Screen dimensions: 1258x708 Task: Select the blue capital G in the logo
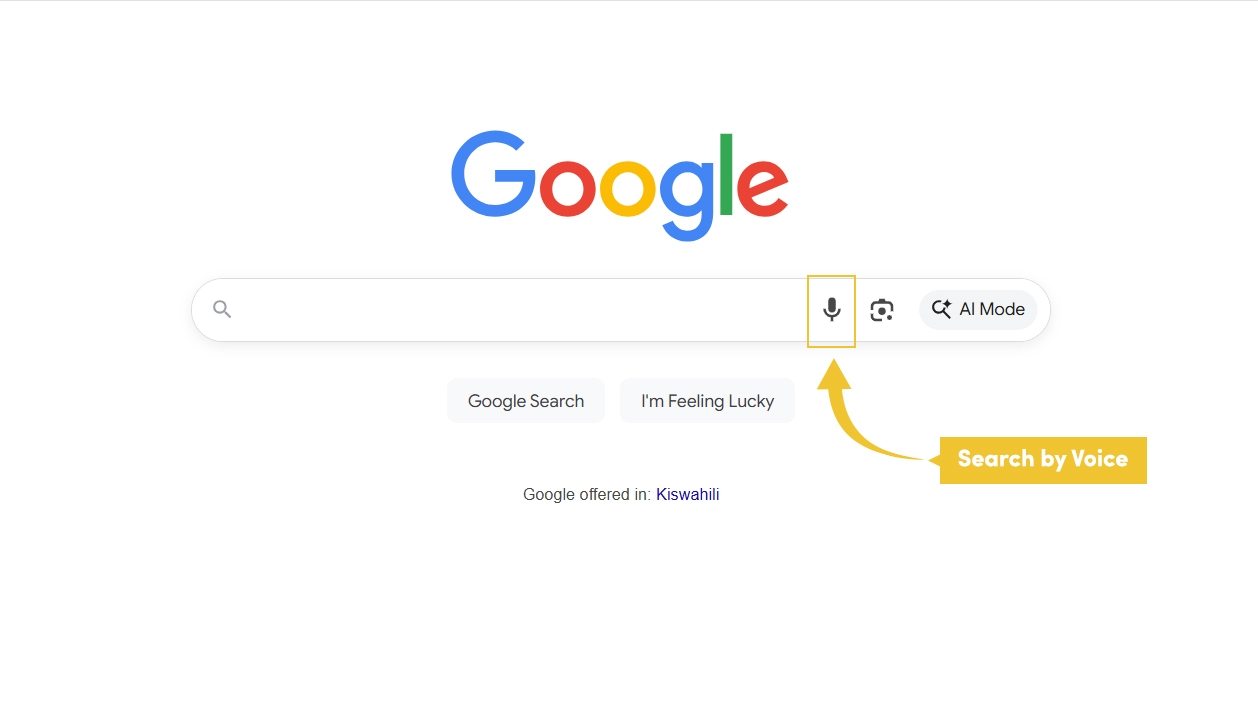coord(491,180)
